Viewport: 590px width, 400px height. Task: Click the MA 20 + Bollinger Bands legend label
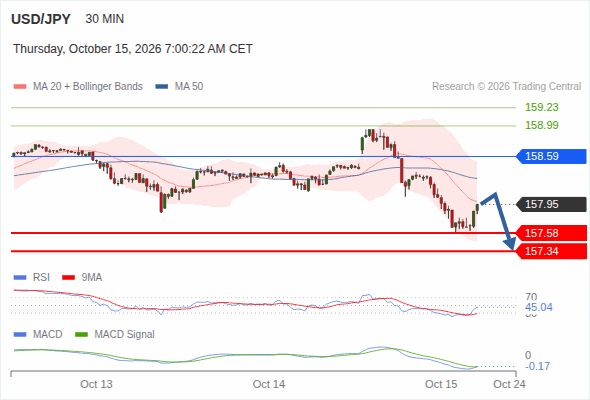(88, 87)
